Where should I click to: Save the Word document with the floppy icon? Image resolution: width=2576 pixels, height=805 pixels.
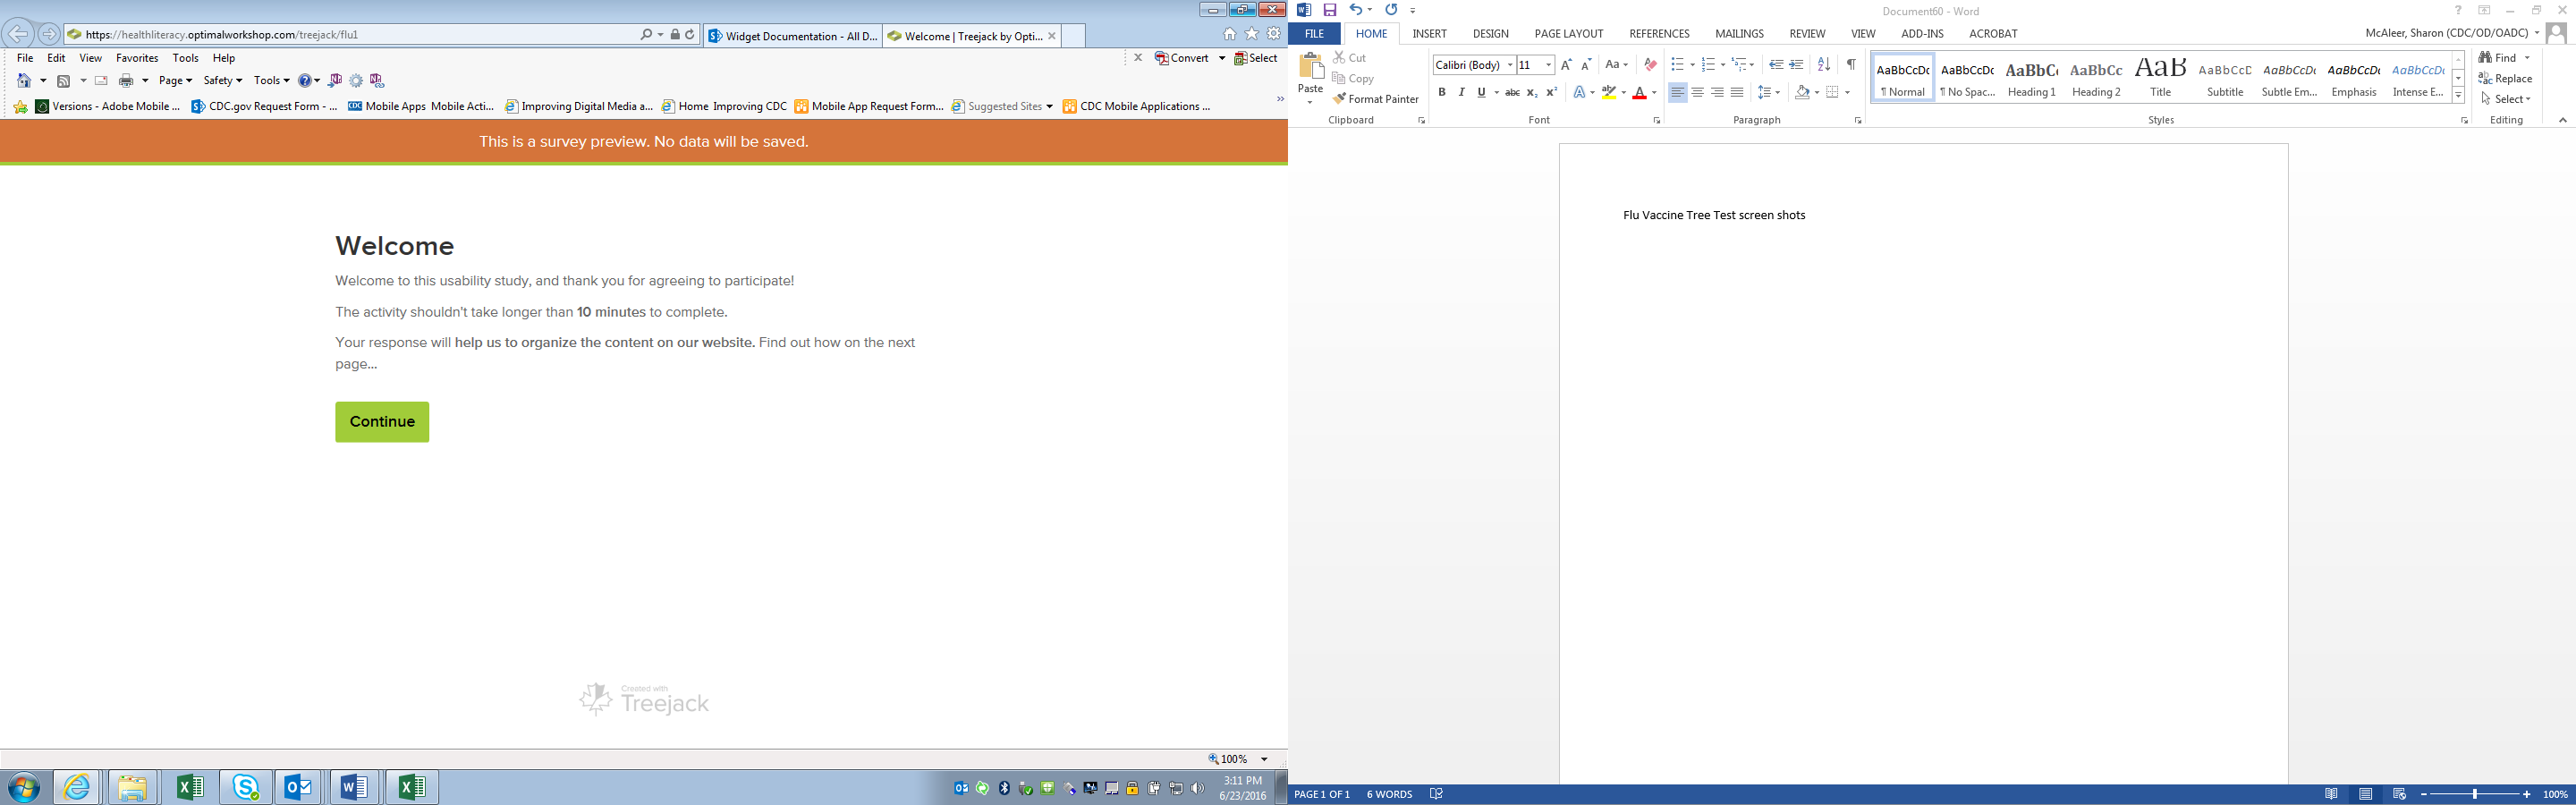click(1330, 10)
